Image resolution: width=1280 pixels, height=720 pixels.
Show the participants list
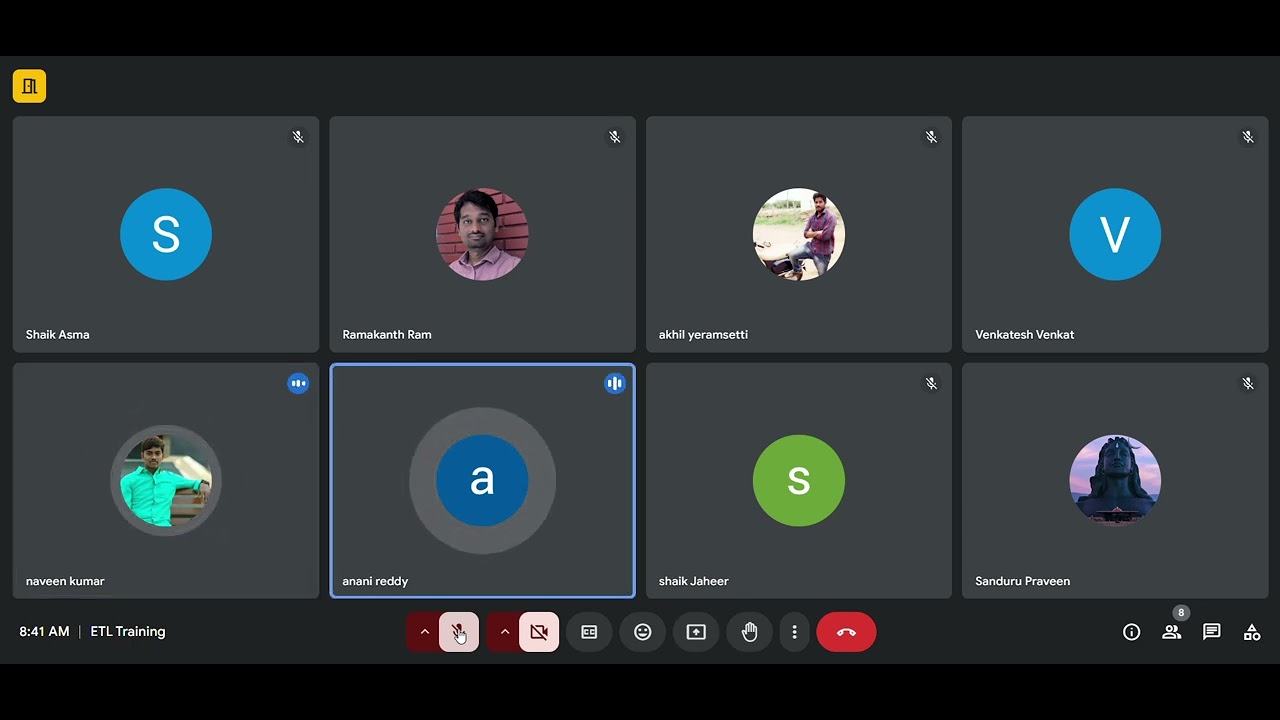click(x=1171, y=632)
